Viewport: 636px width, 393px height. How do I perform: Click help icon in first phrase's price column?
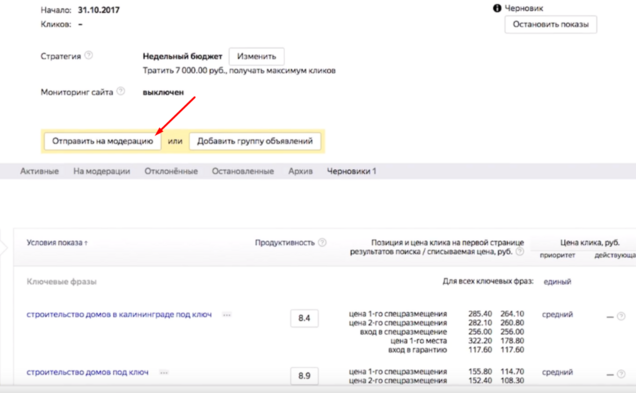coord(621,316)
